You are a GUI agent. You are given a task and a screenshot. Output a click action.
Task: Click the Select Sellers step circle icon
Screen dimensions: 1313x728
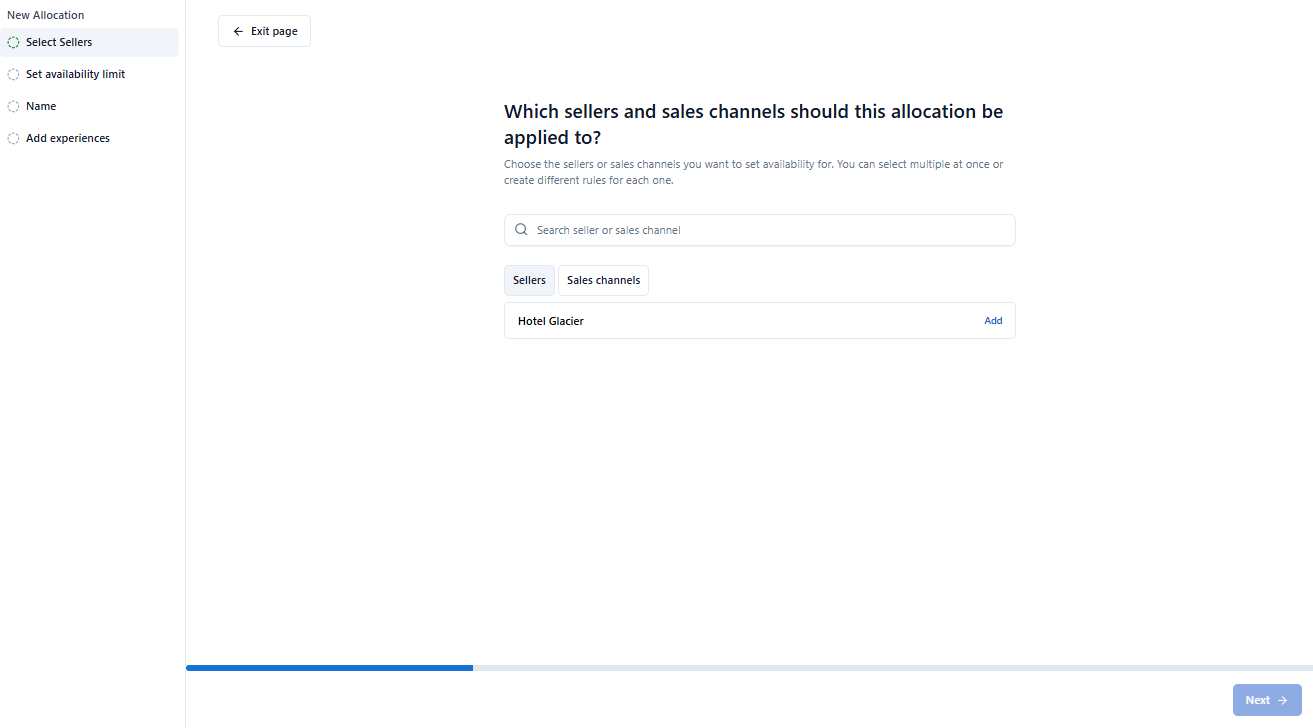pos(13,43)
